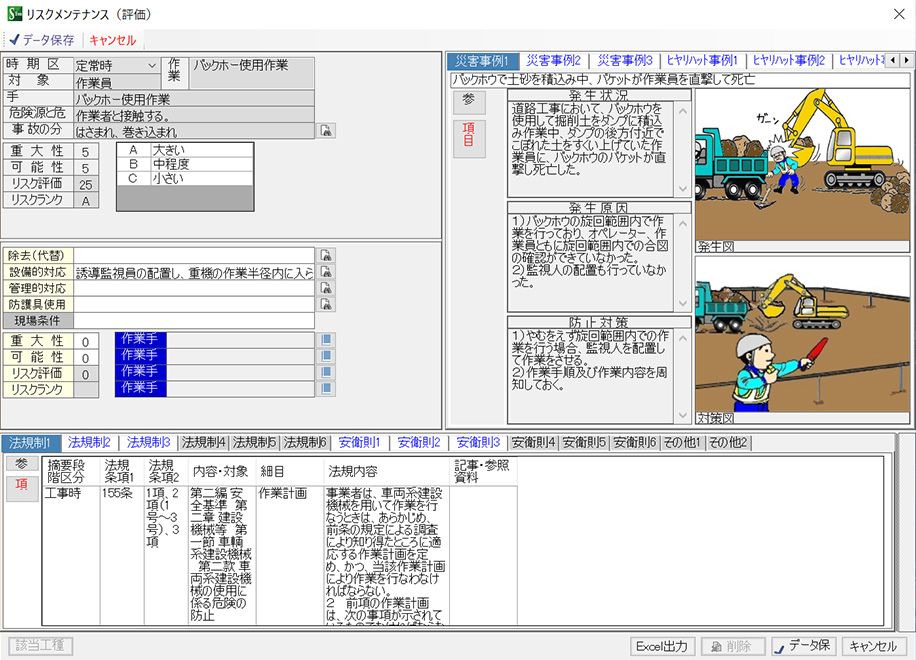Open the ヒヤリハット事例2 tab
Image resolution: width=916 pixels, height=660 pixels.
(789, 61)
